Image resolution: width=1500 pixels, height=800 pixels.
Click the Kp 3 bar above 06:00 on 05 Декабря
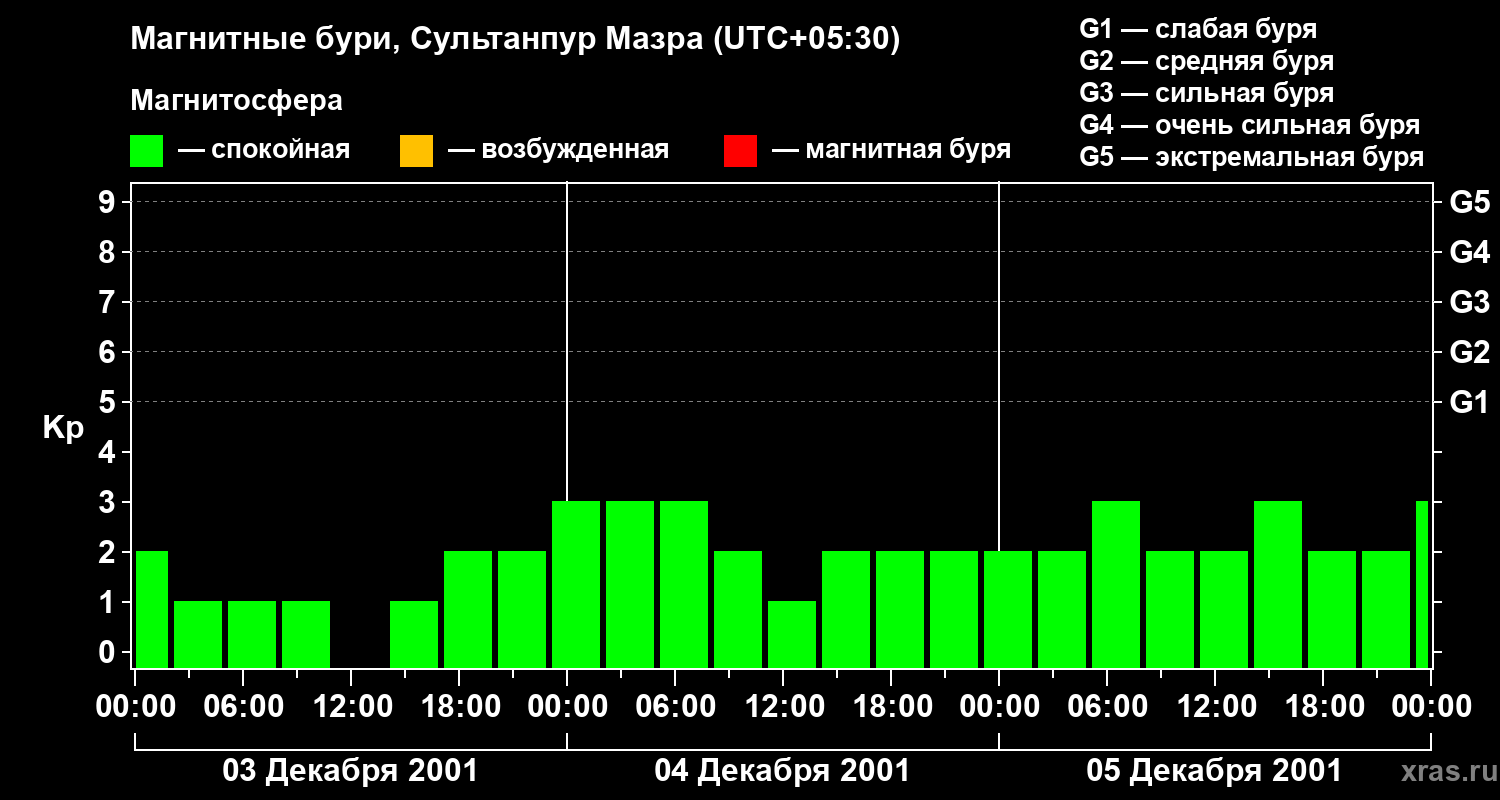click(x=1116, y=584)
